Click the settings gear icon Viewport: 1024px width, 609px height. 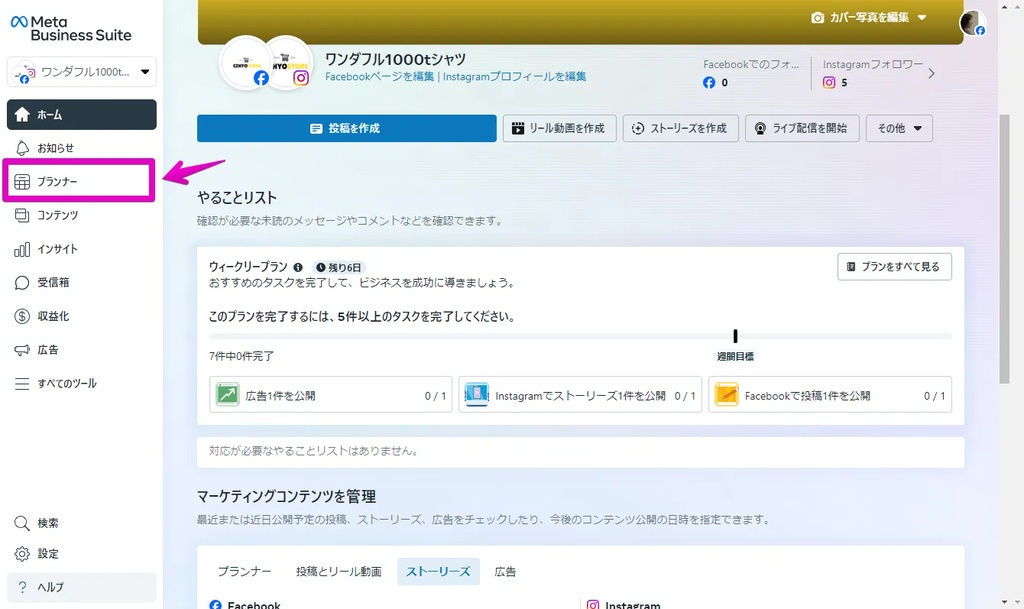[x=22, y=554]
